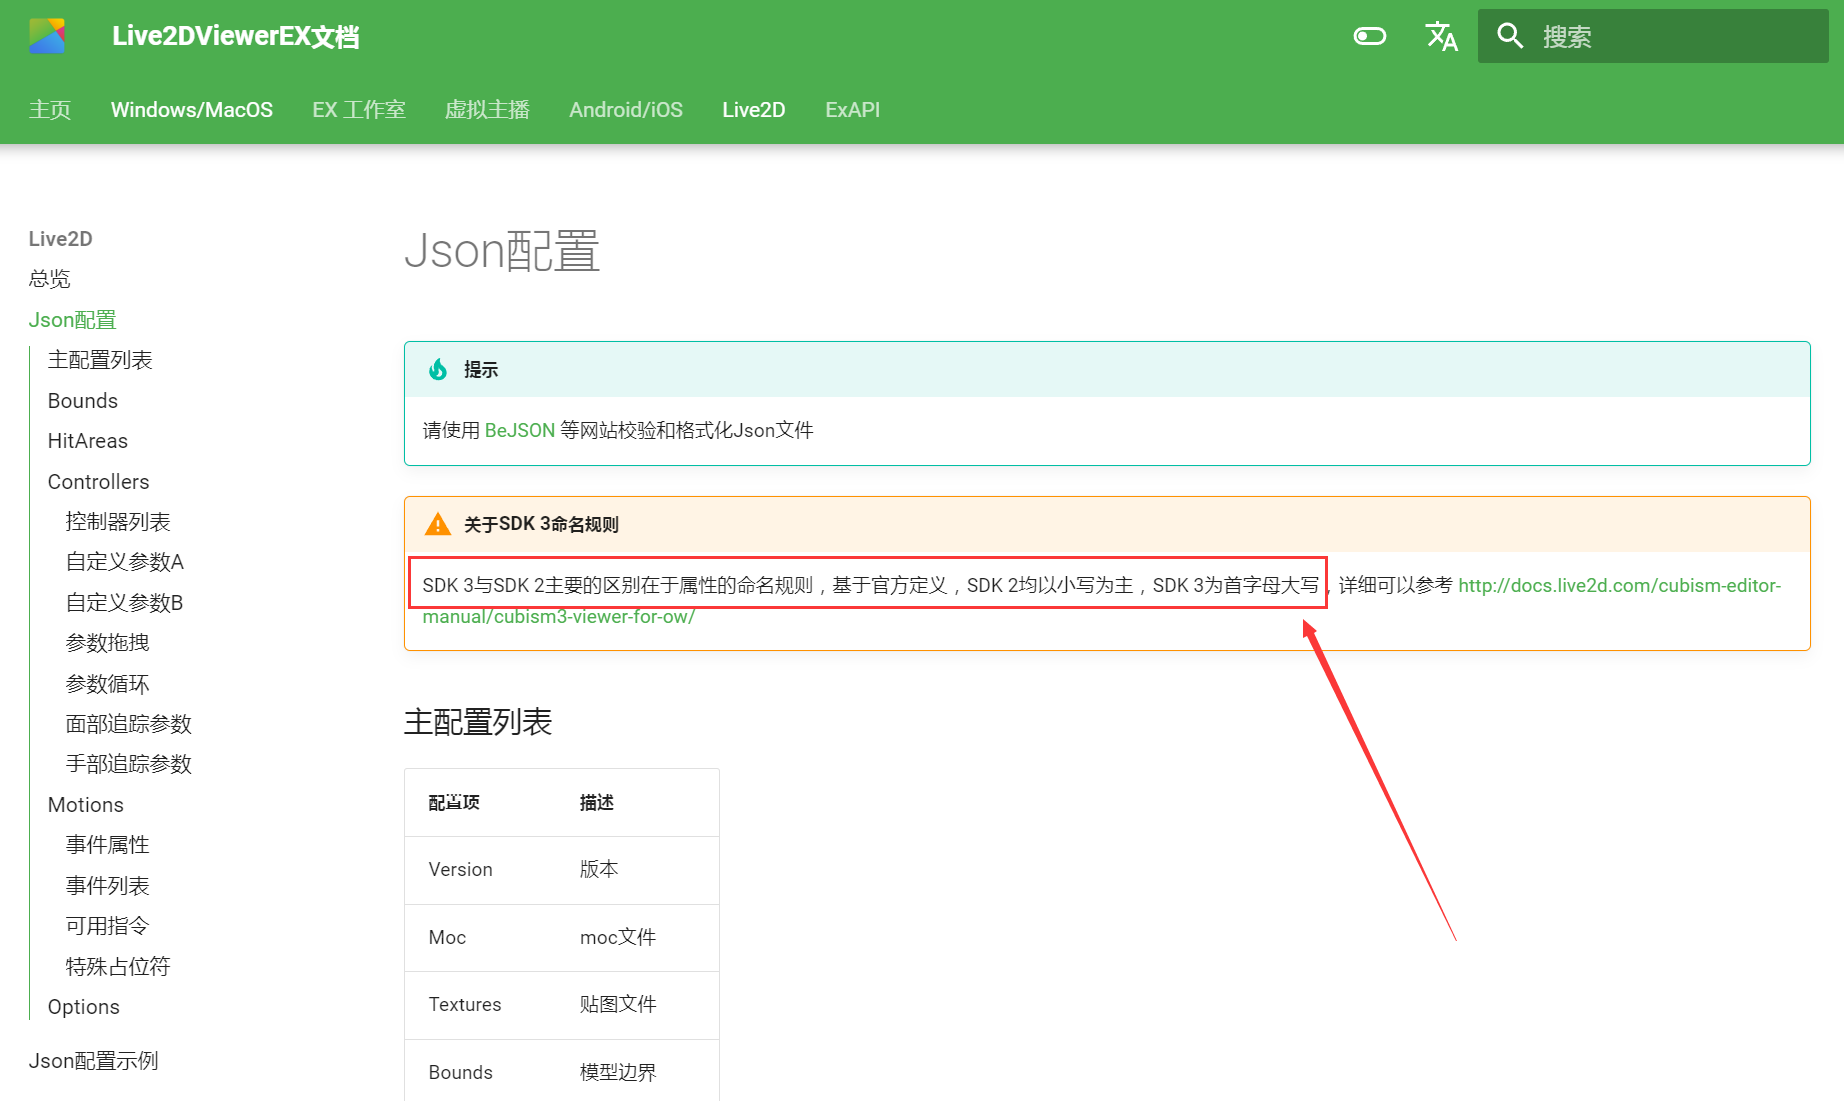Screen dimensions: 1844x1101
Task: Go to HitAreas sidebar entry
Action: pyautogui.click(x=88, y=441)
